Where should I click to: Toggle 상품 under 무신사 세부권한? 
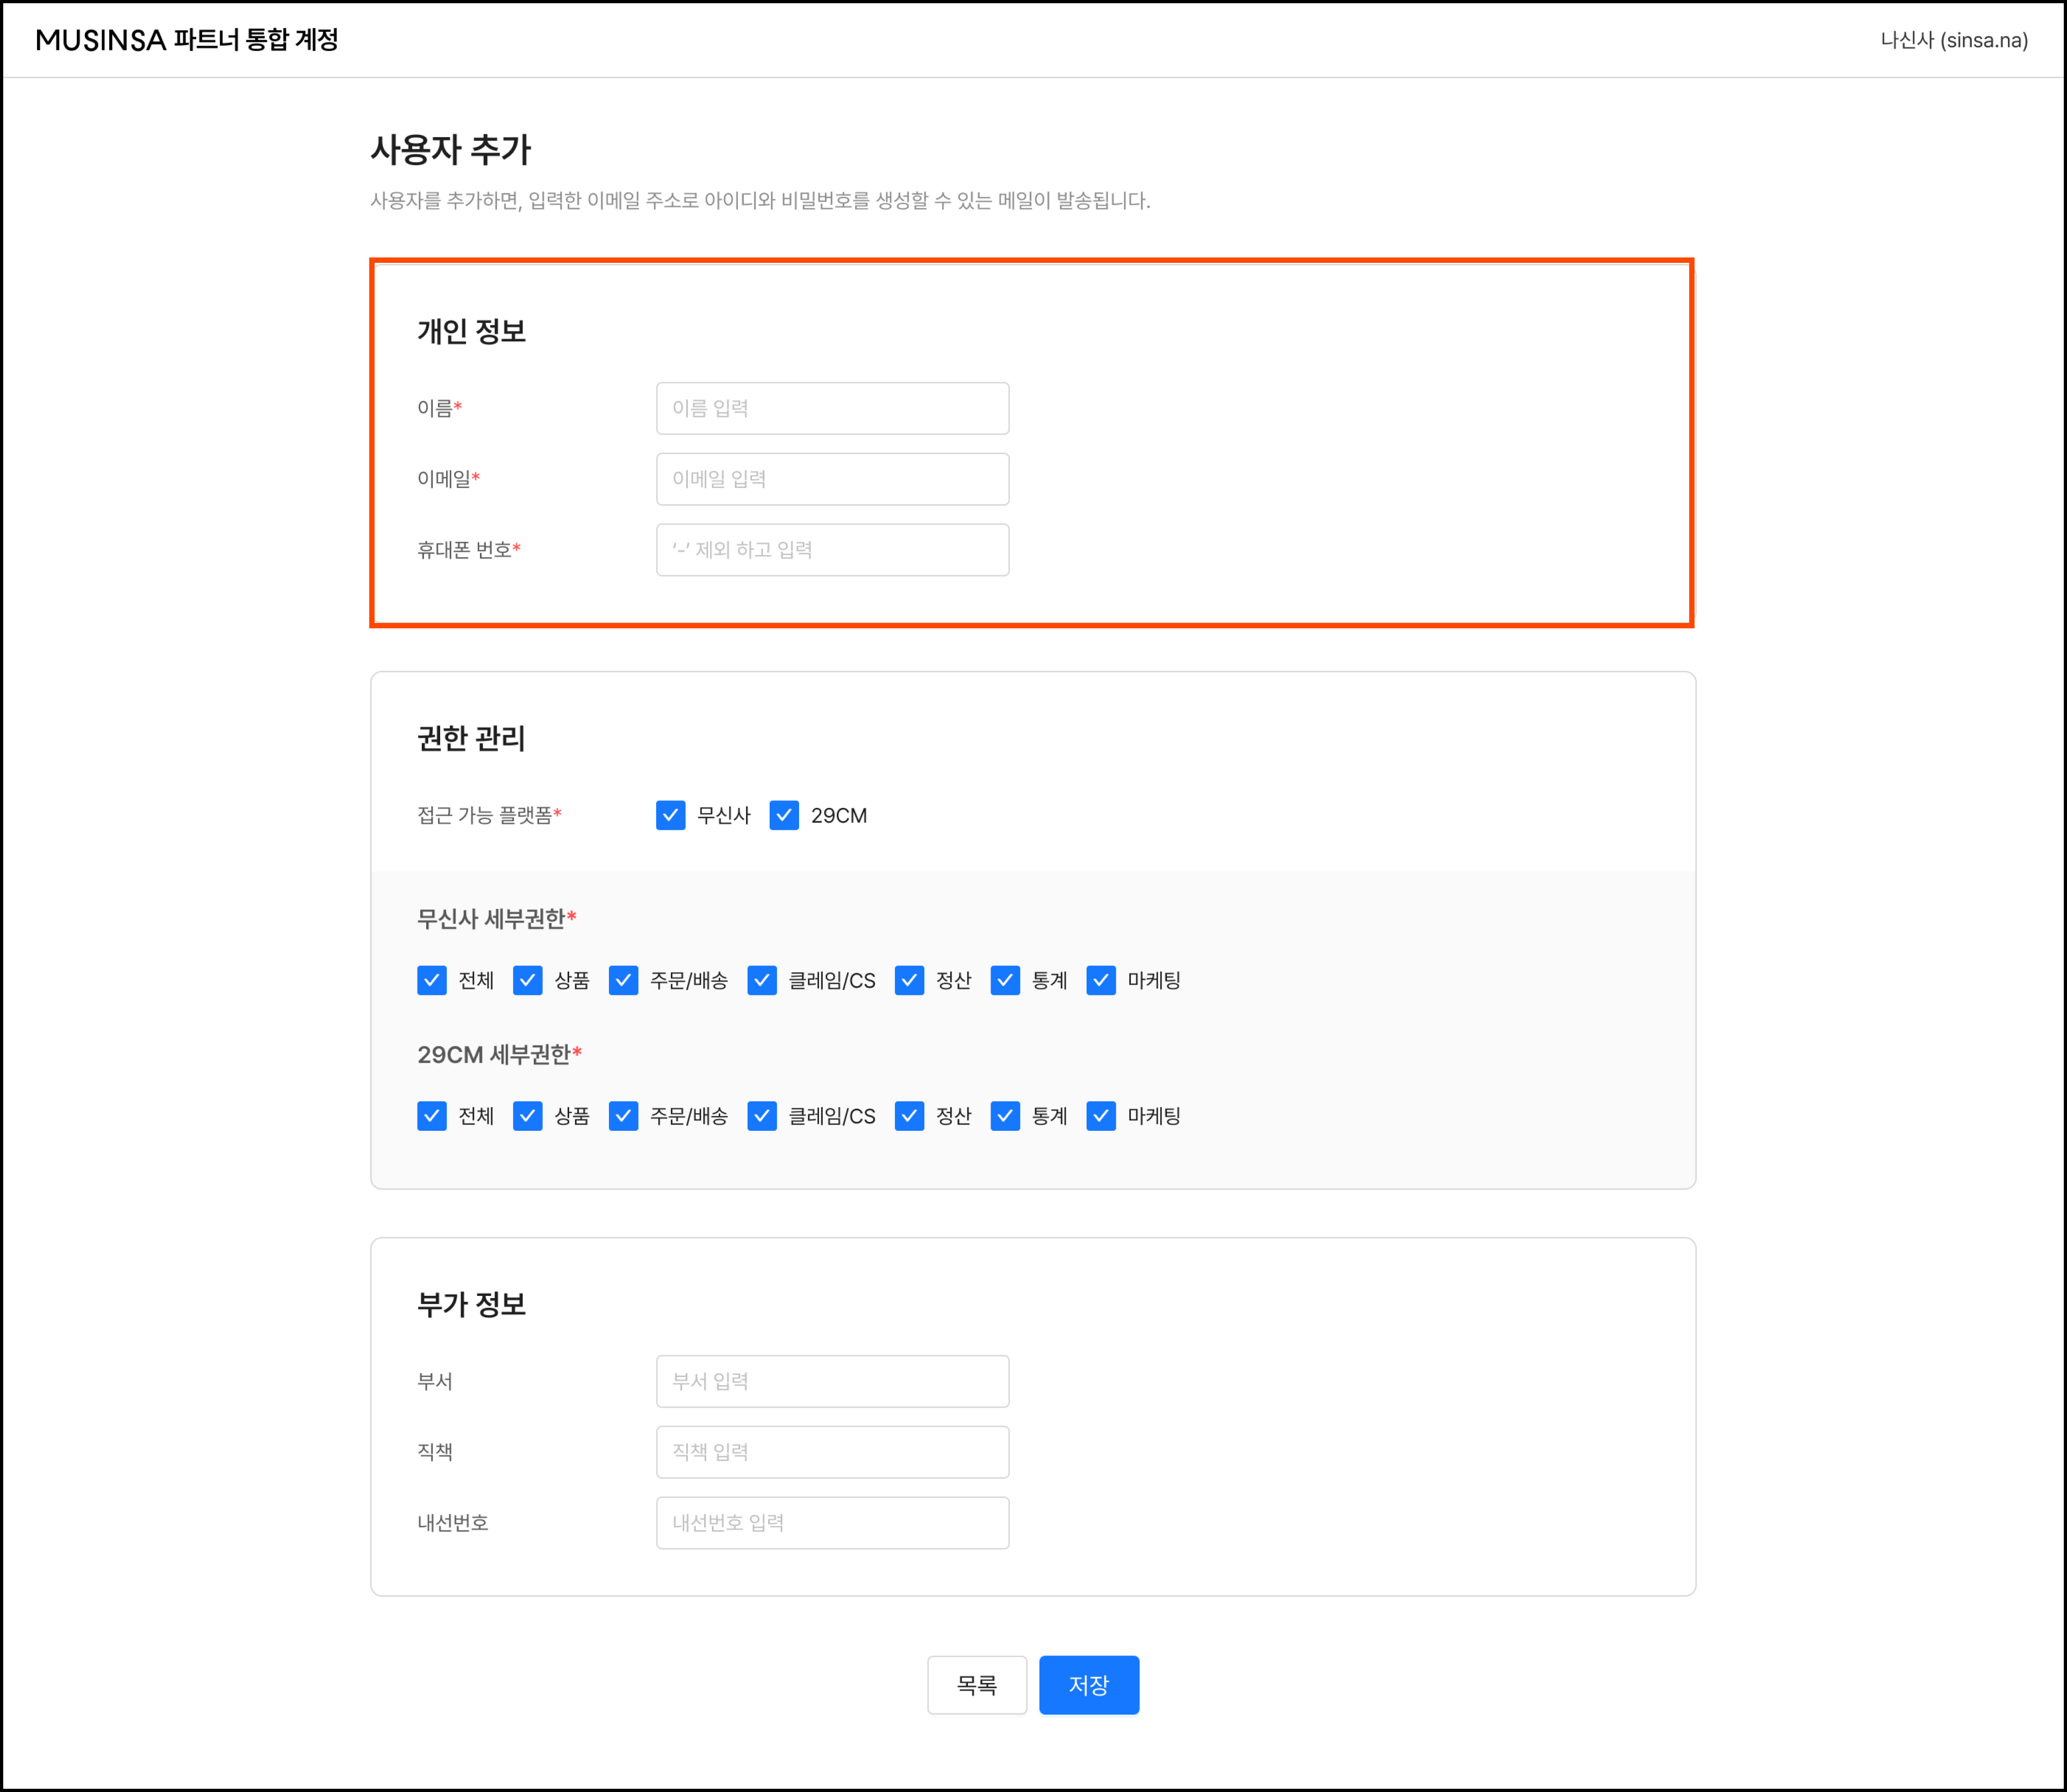point(527,980)
